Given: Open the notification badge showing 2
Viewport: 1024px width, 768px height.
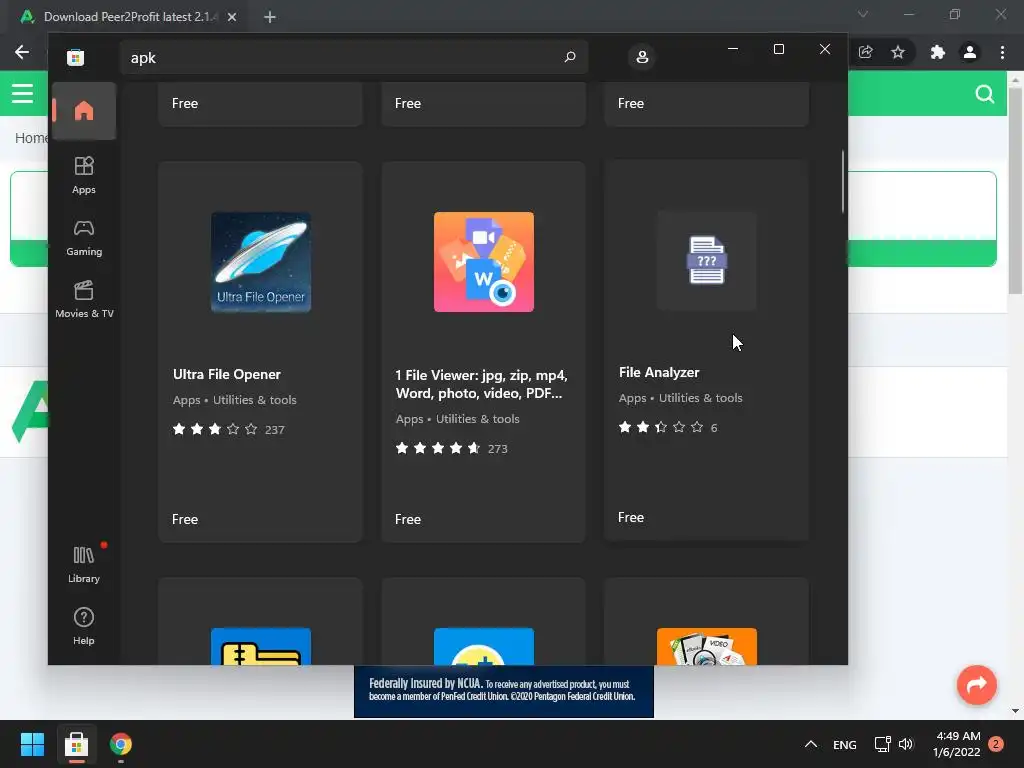Looking at the screenshot, I should click(996, 744).
